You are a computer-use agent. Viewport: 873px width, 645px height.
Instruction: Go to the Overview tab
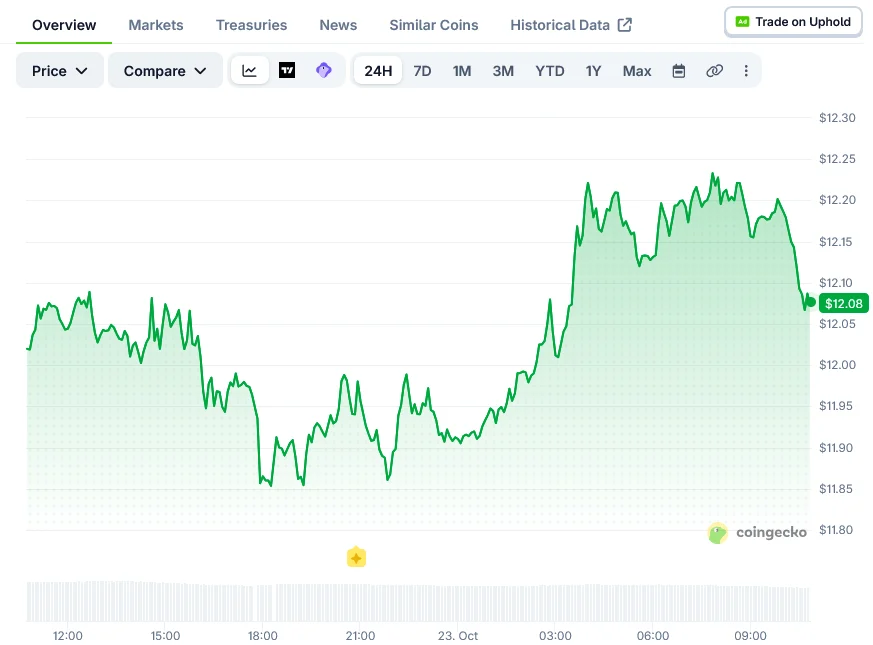point(64,25)
